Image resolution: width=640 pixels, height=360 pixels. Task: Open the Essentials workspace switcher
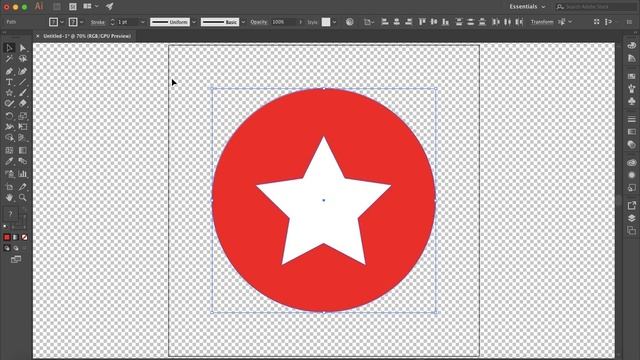tap(527, 7)
